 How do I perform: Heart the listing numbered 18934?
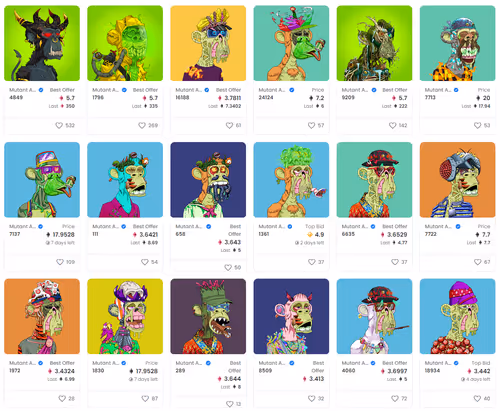(x=477, y=398)
